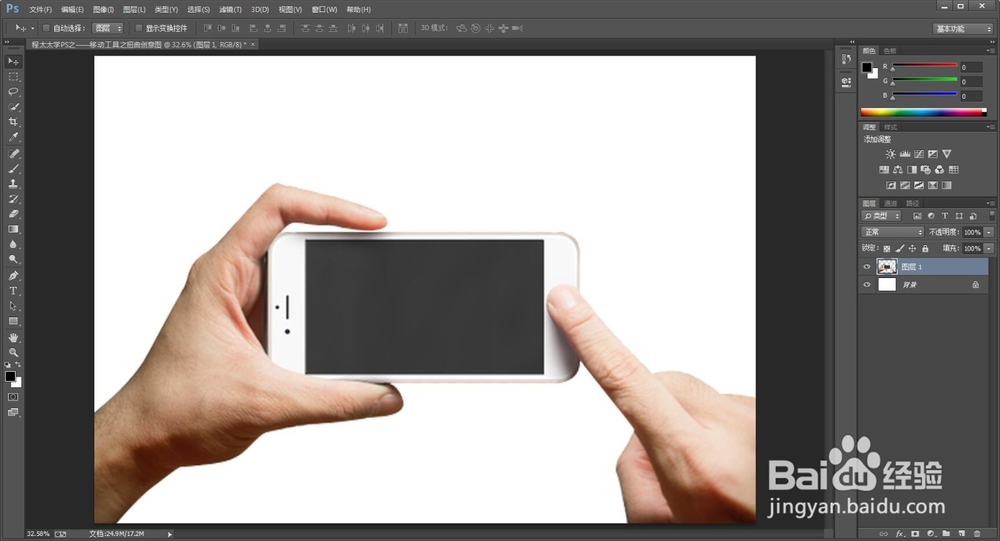Toggle lock all padlock icon
The height and width of the screenshot is (541, 1000).
point(925,249)
